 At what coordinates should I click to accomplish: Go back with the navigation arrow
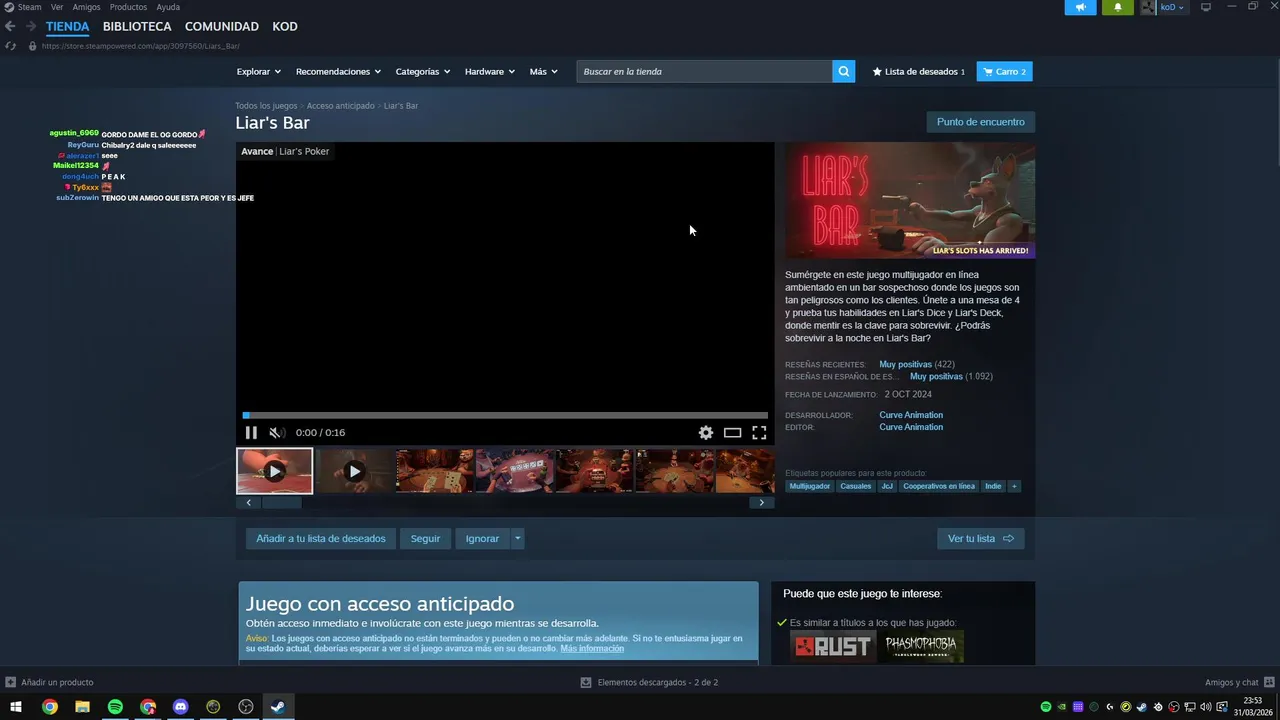(x=10, y=27)
